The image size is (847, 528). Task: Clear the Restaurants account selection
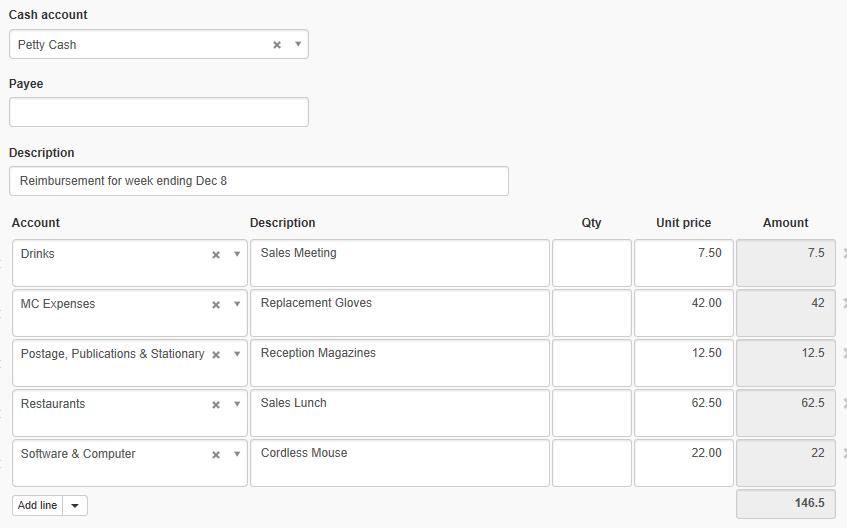tap(216, 405)
